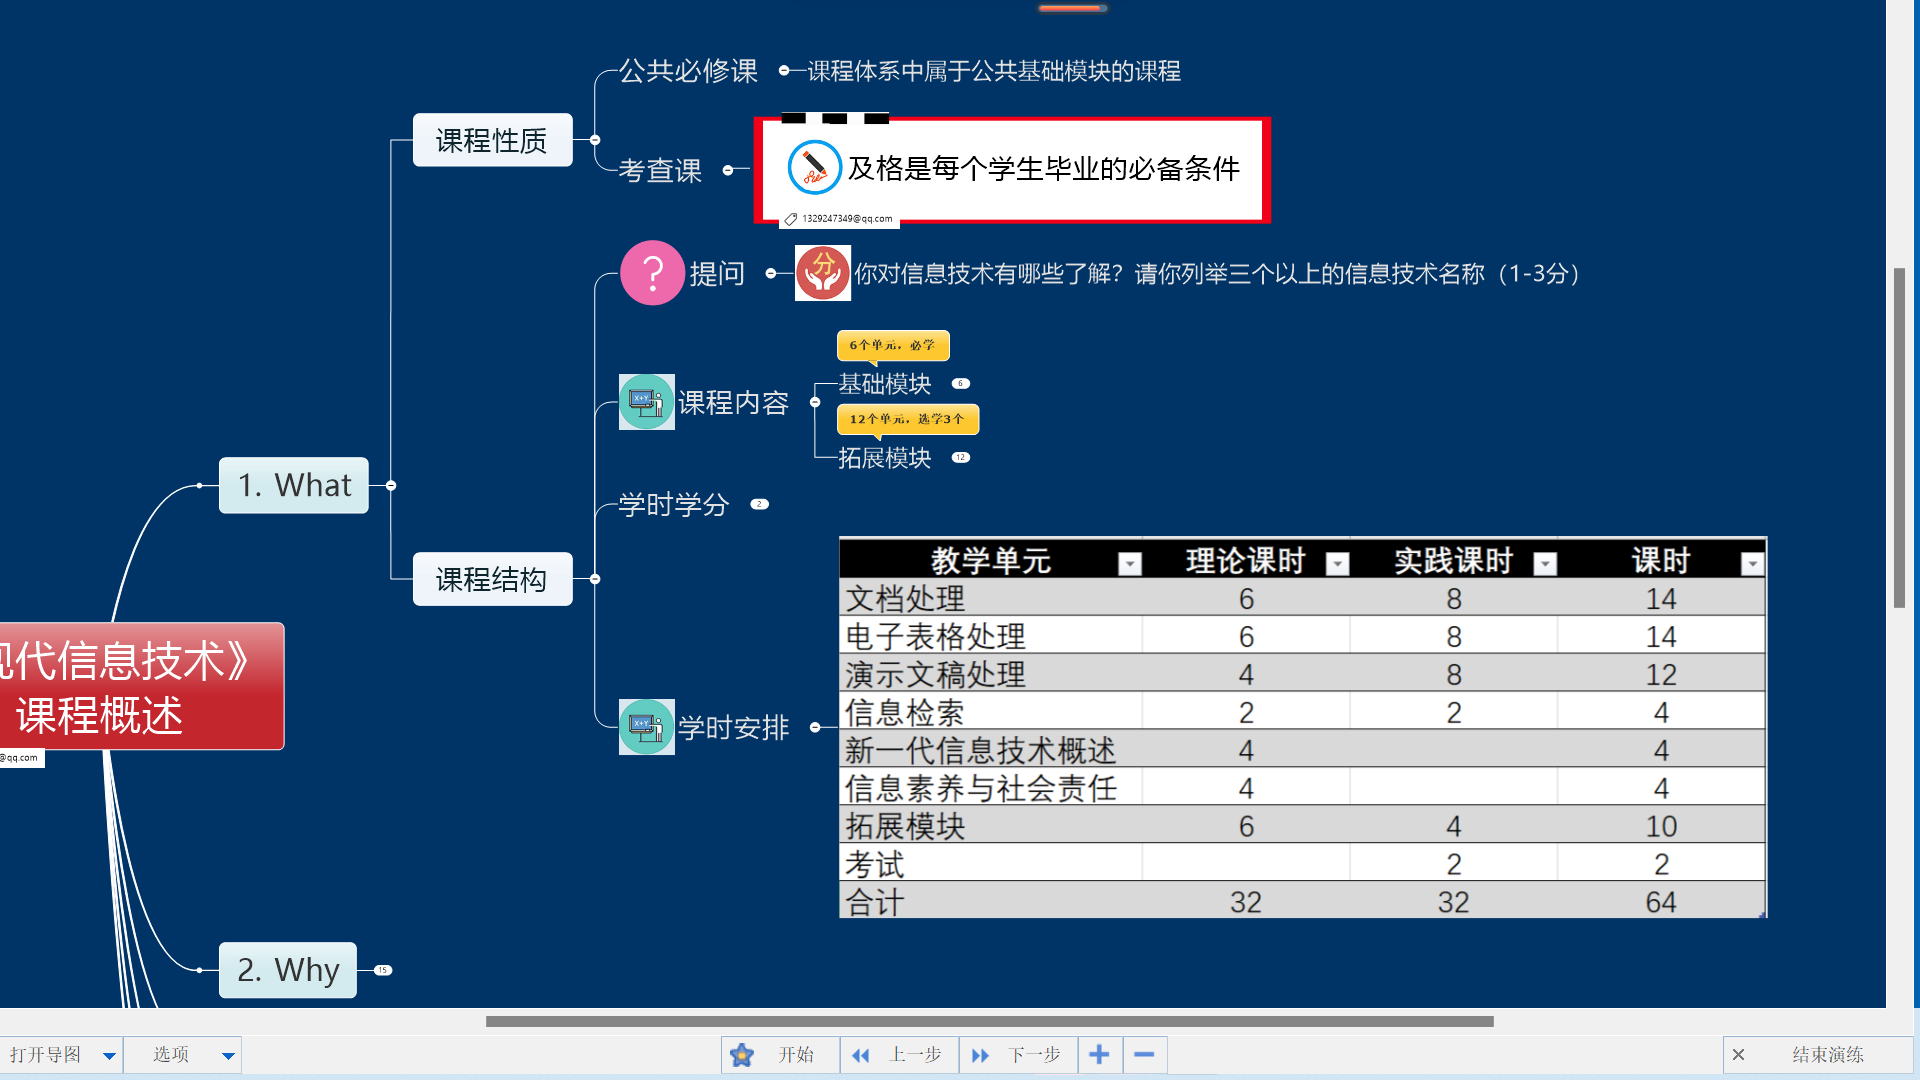Click the red hands score icon
The height and width of the screenshot is (1080, 1920).
822,273
